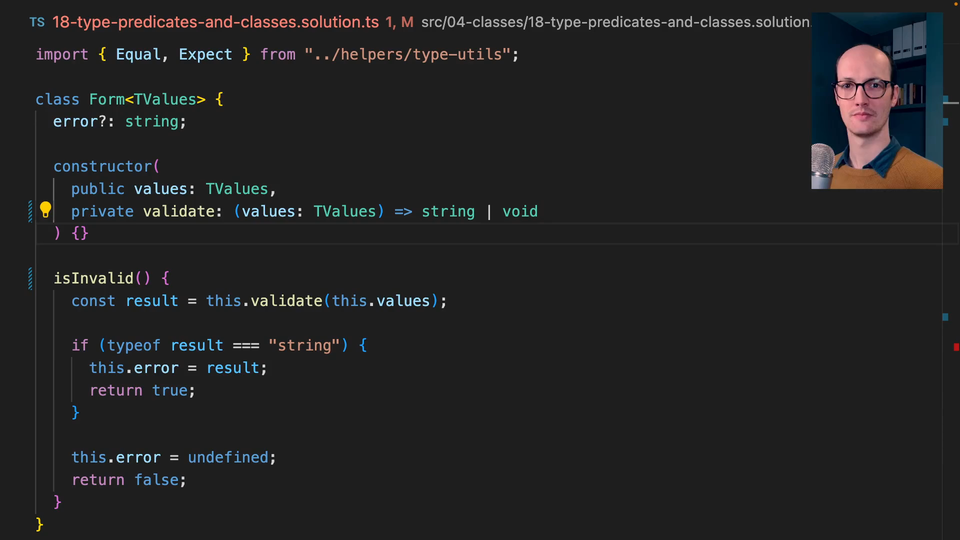Screen dimensions: 960x540
Task: Place cursor on the undefined keyword
Action: tap(229, 457)
